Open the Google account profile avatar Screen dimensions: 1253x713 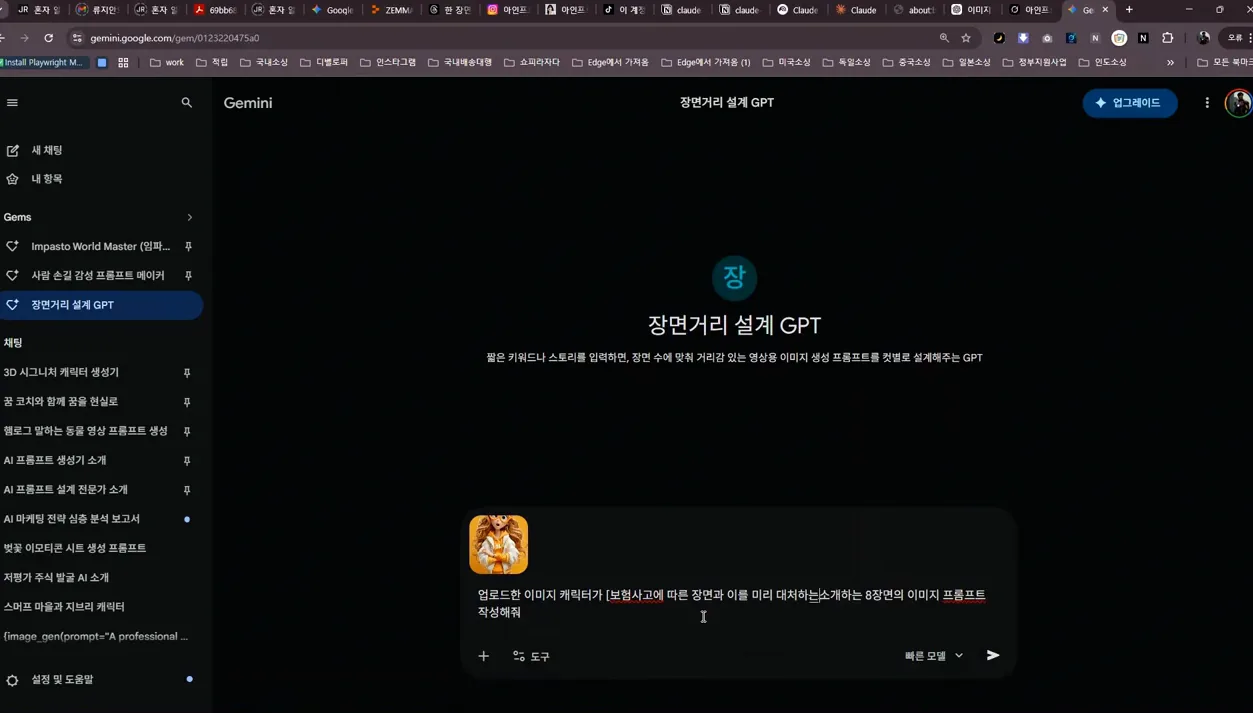(x=1239, y=103)
